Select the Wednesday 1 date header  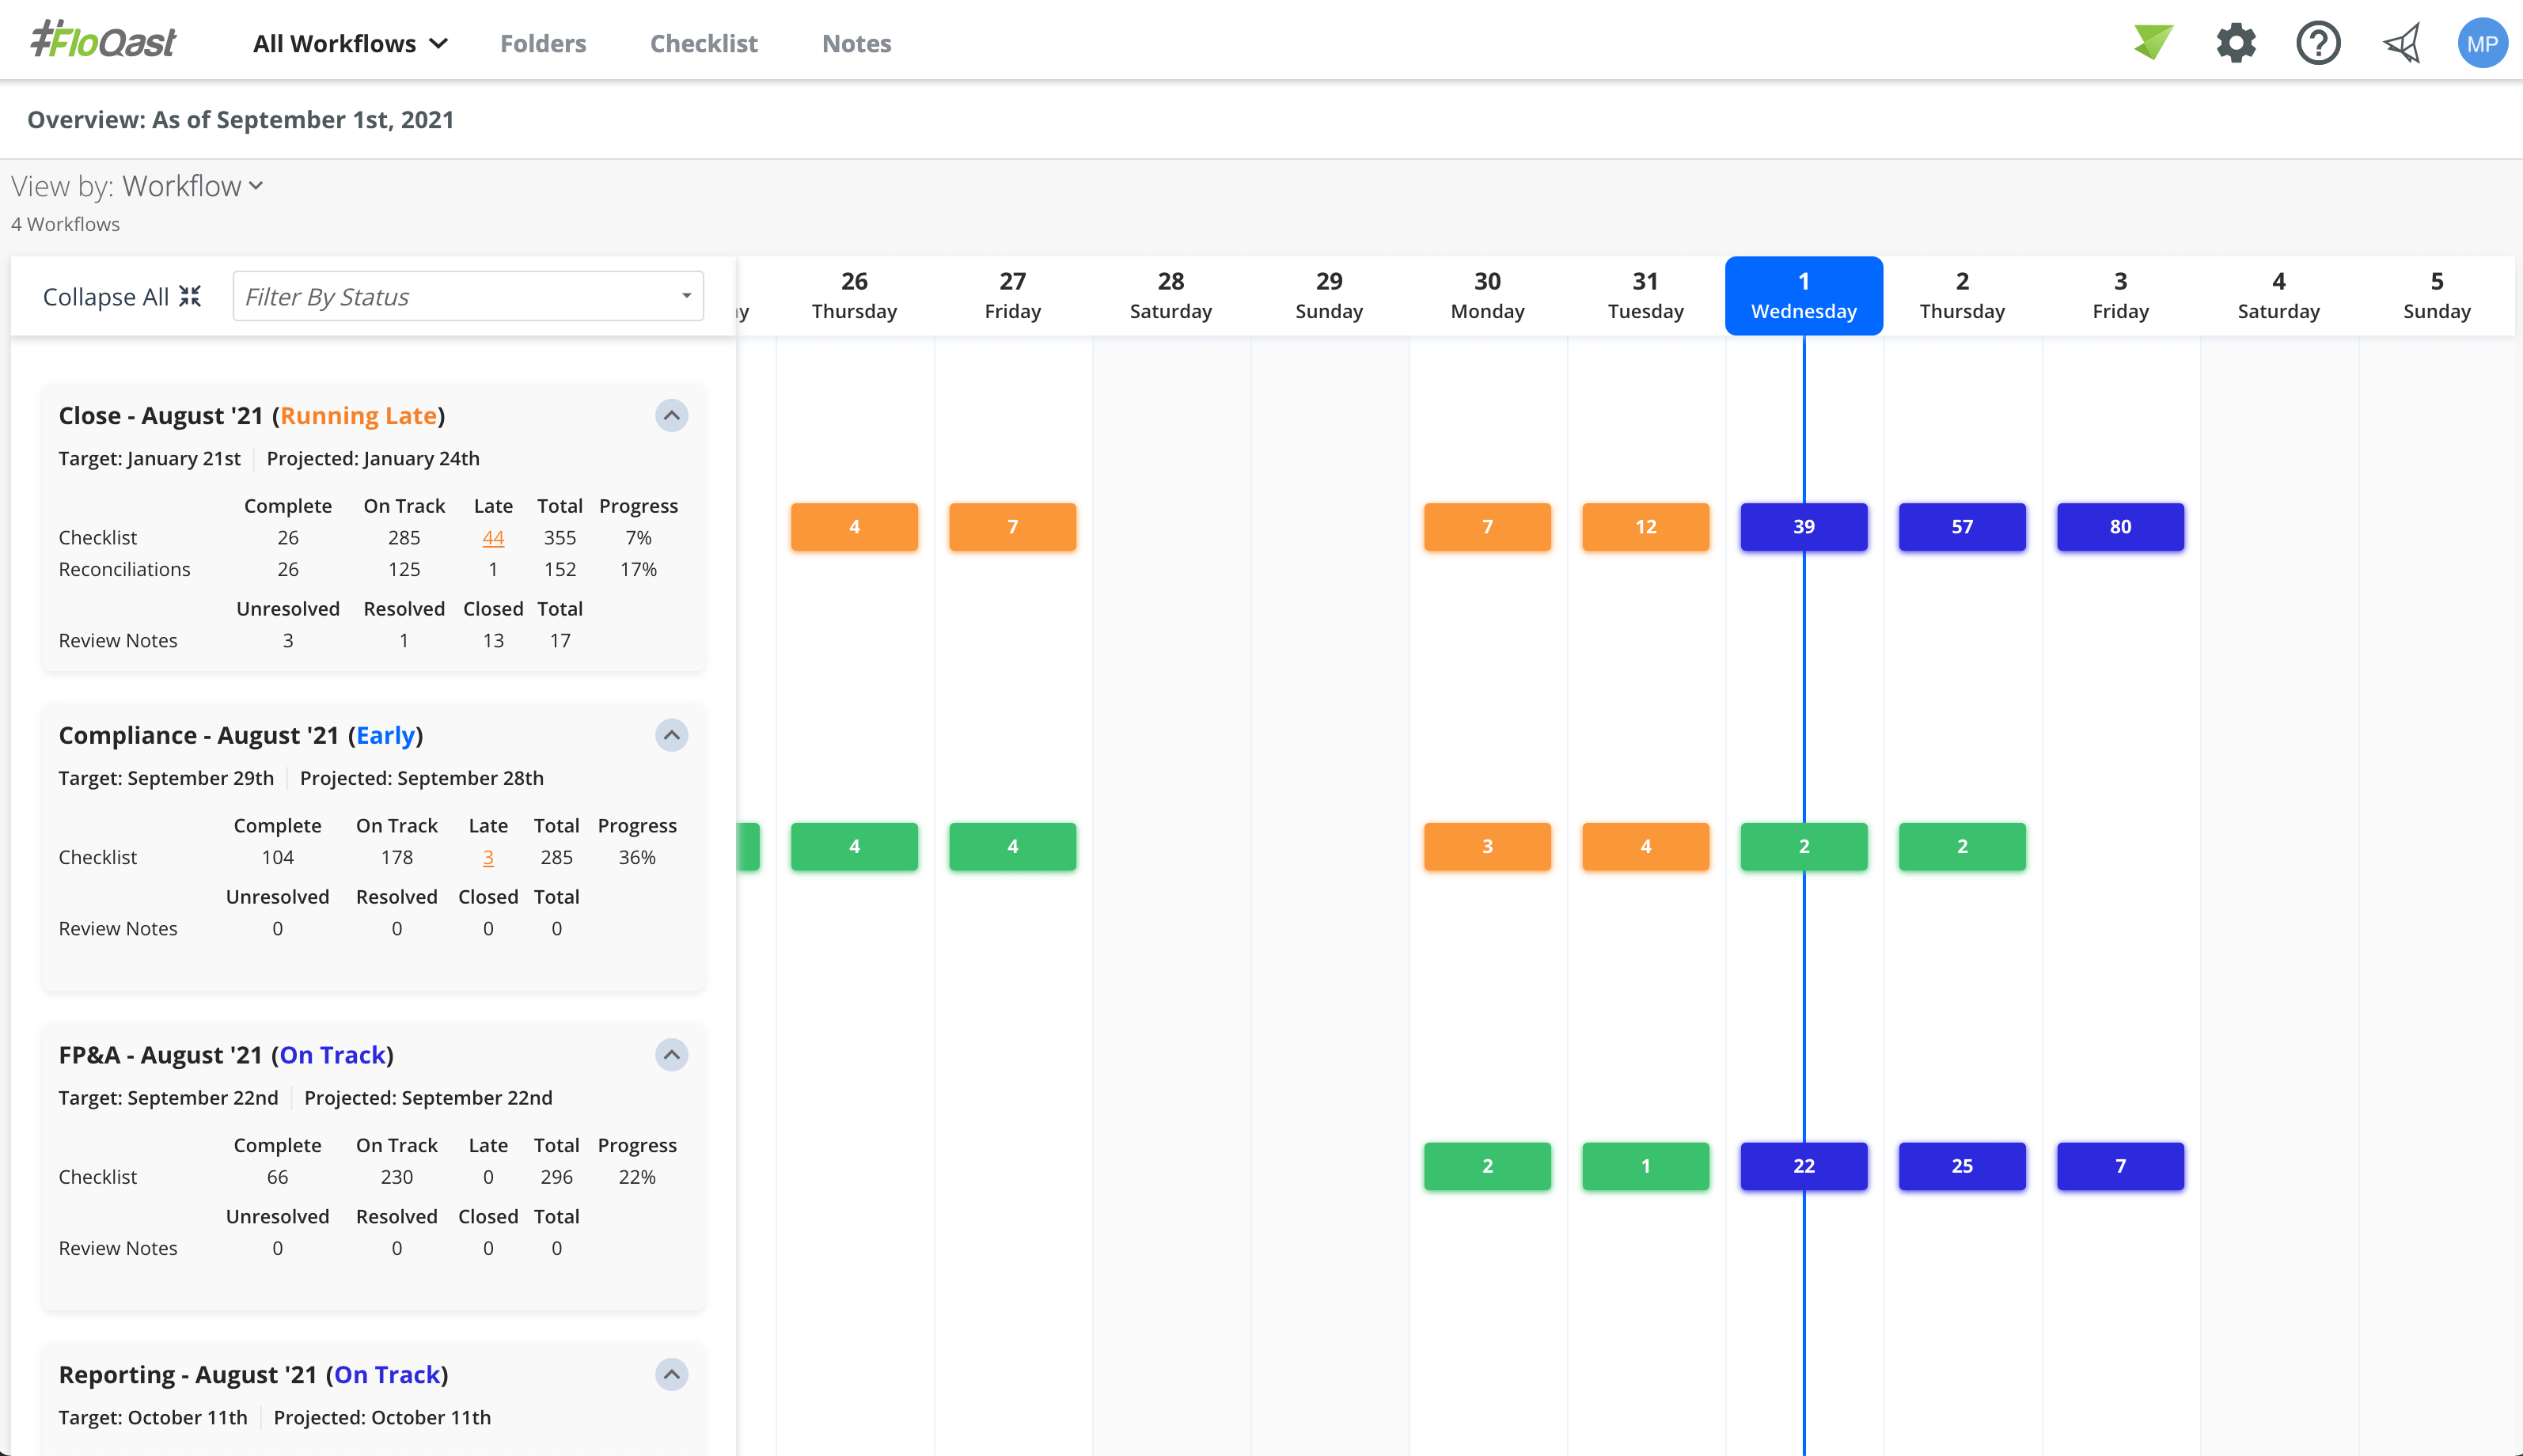pyautogui.click(x=1804, y=296)
